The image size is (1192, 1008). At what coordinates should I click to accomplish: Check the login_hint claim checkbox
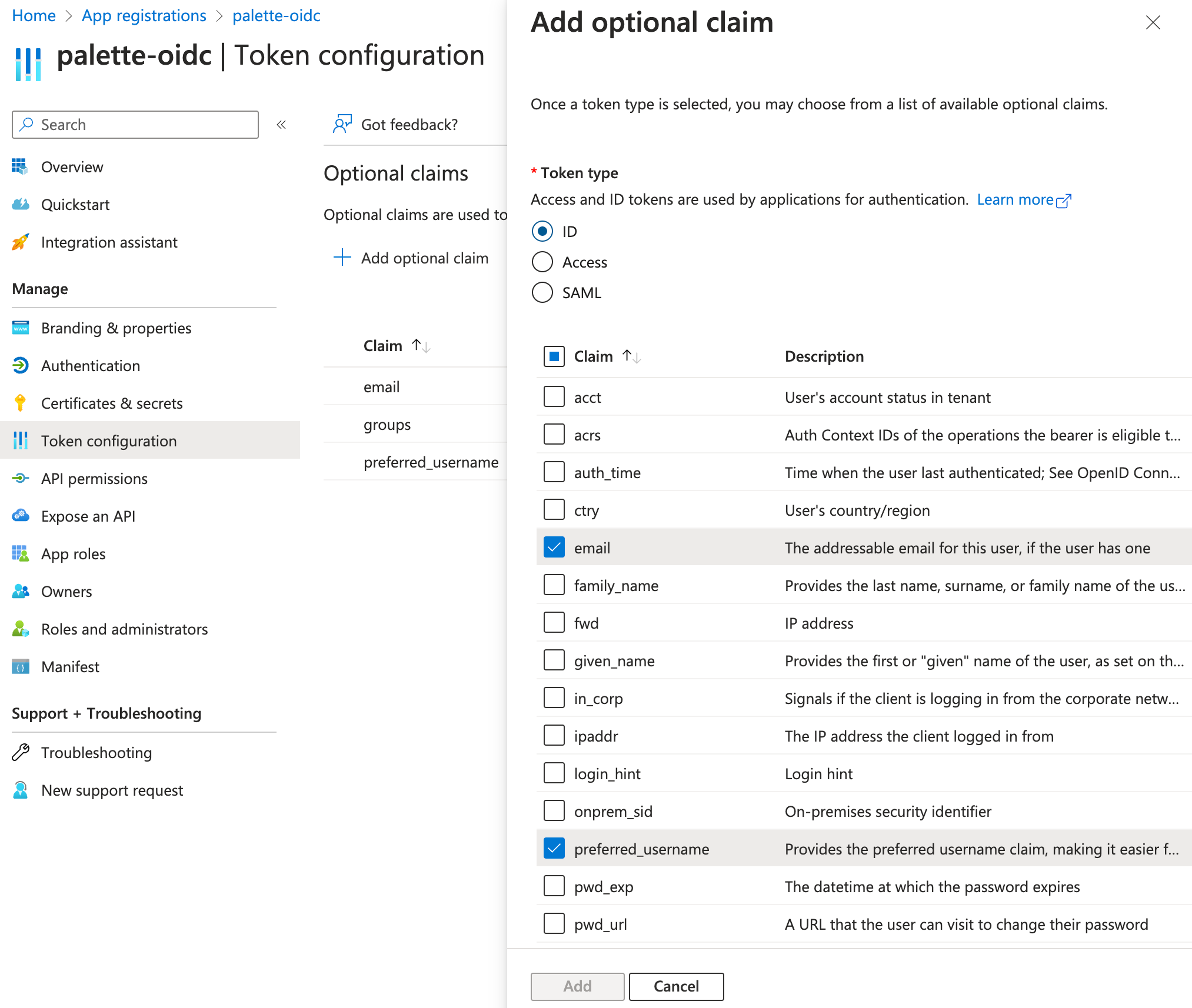click(x=554, y=773)
